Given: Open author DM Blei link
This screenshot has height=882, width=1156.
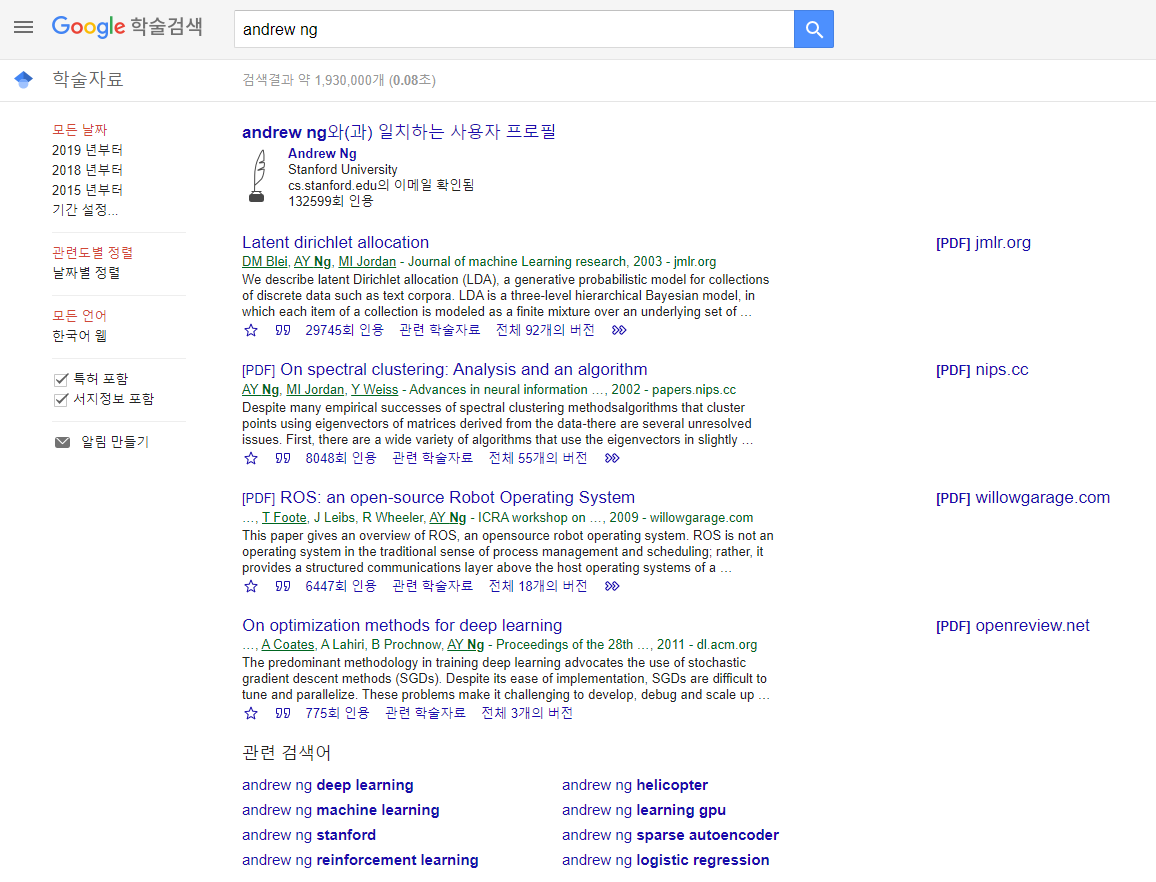Looking at the screenshot, I should point(265,262).
